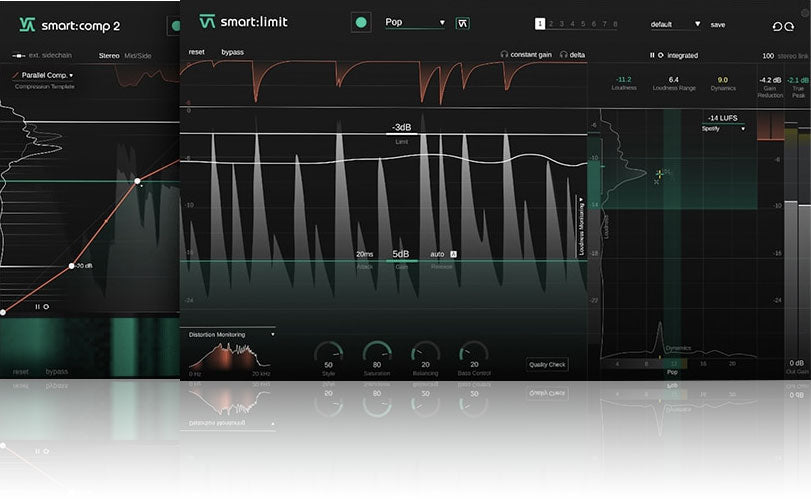The width and height of the screenshot is (811, 500).
Task: Click the pause icon in smart:comp 2
Action: pos(37,307)
